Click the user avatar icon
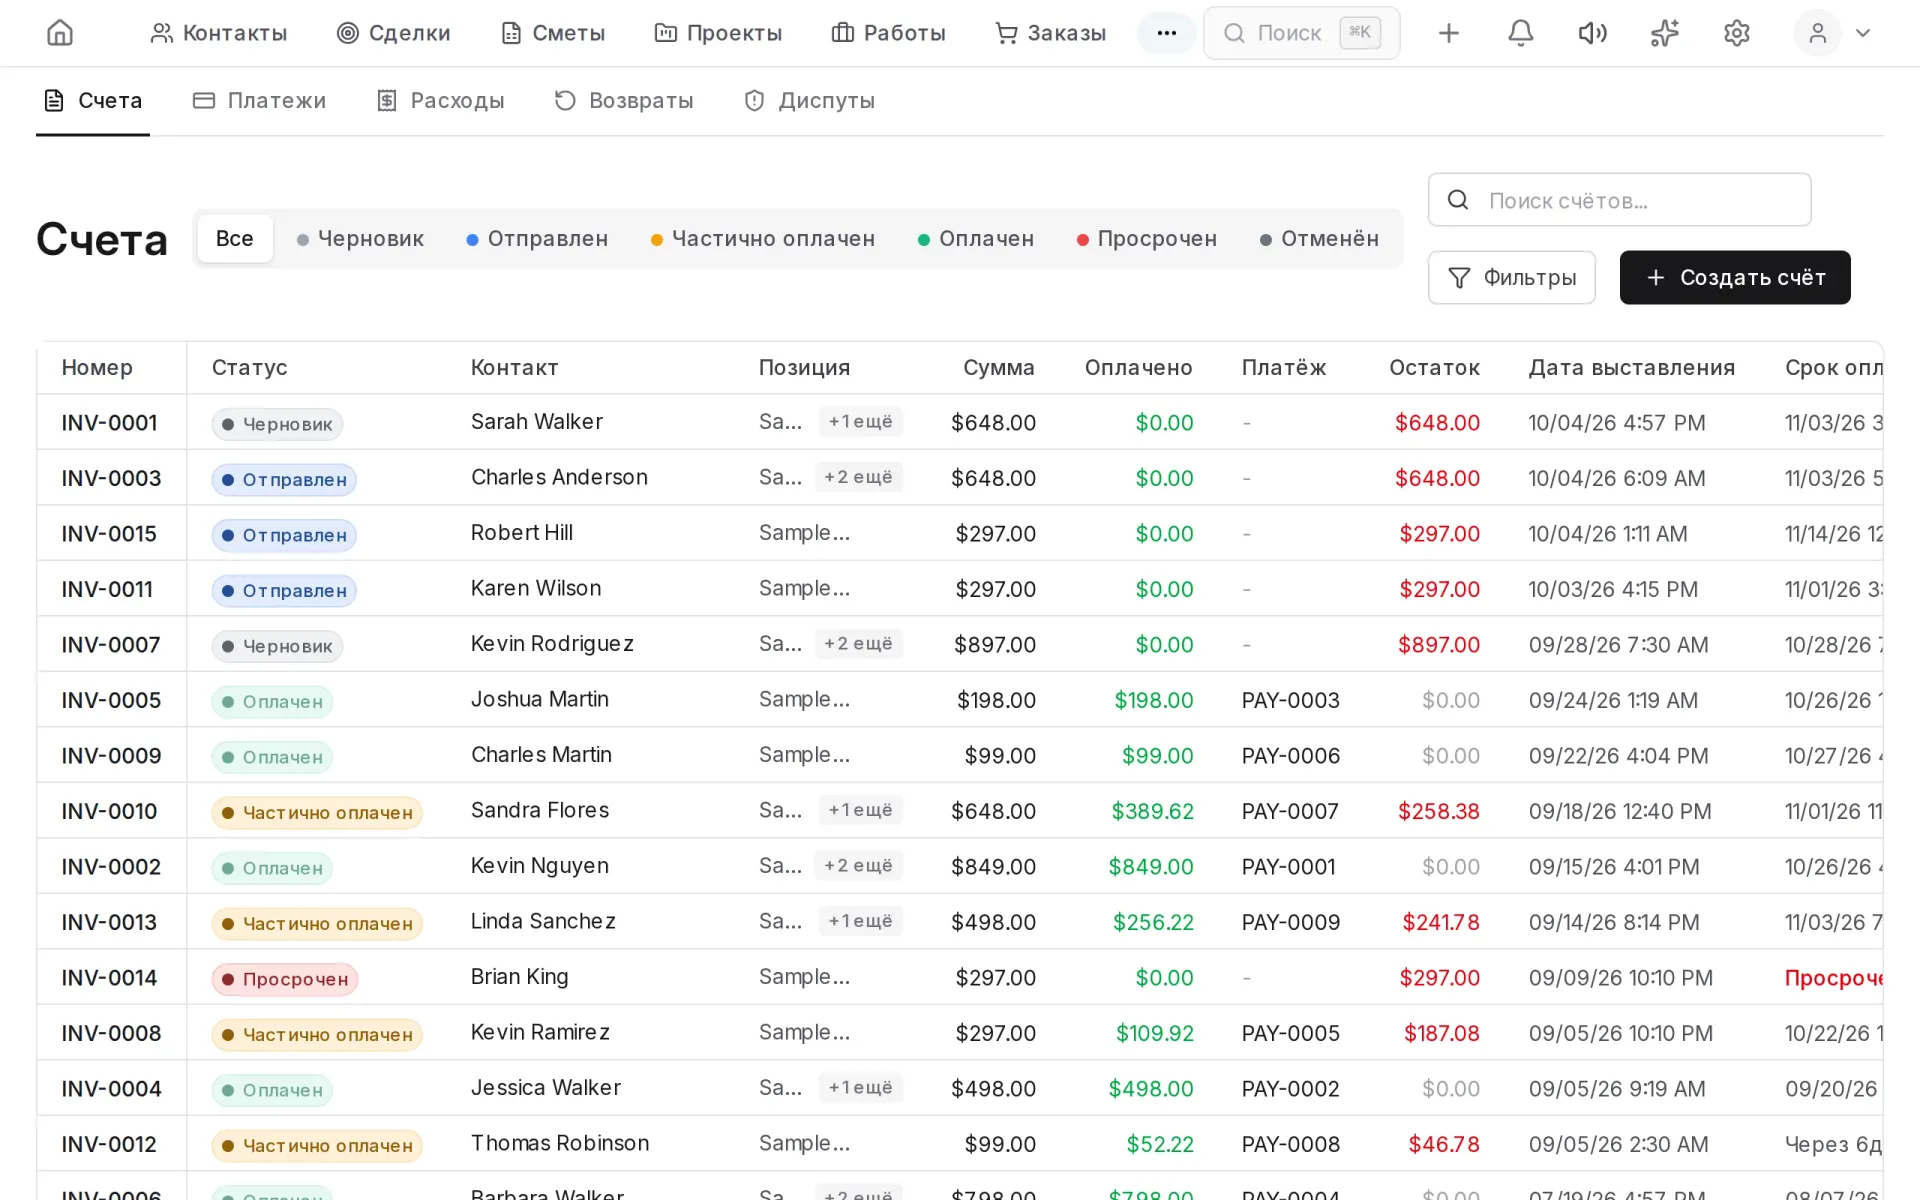This screenshot has width=1920, height=1200. [x=1817, y=33]
